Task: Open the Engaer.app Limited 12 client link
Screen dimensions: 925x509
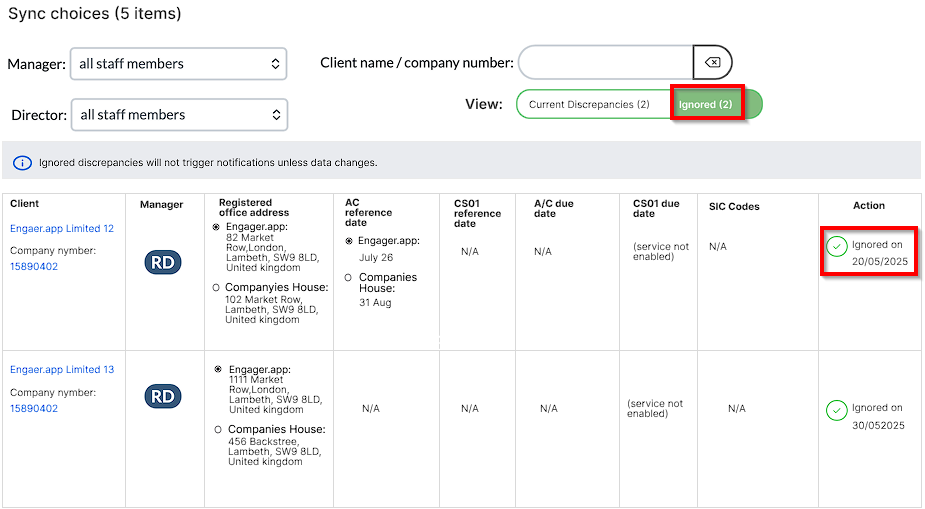Action: point(62,229)
